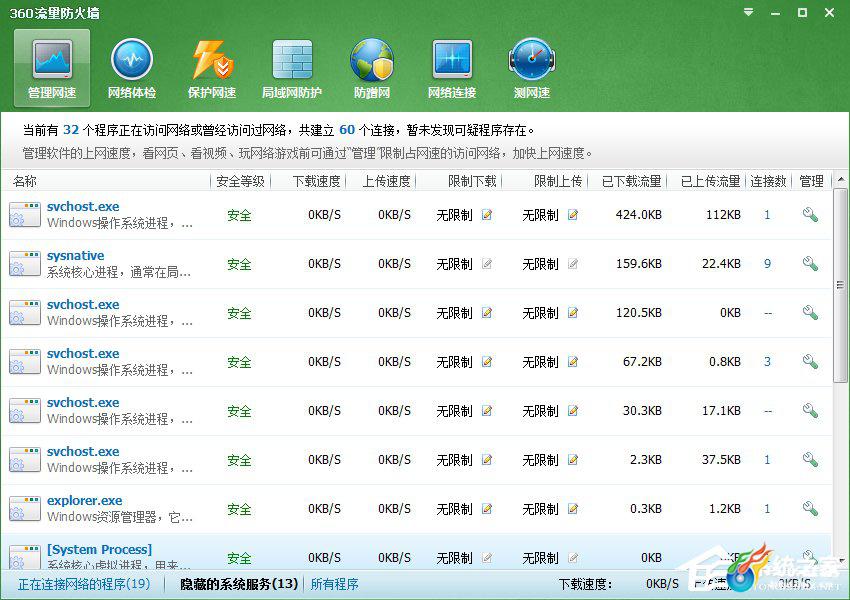Click connection count 9 for sysnative
This screenshot has height=600, width=850.
click(768, 264)
